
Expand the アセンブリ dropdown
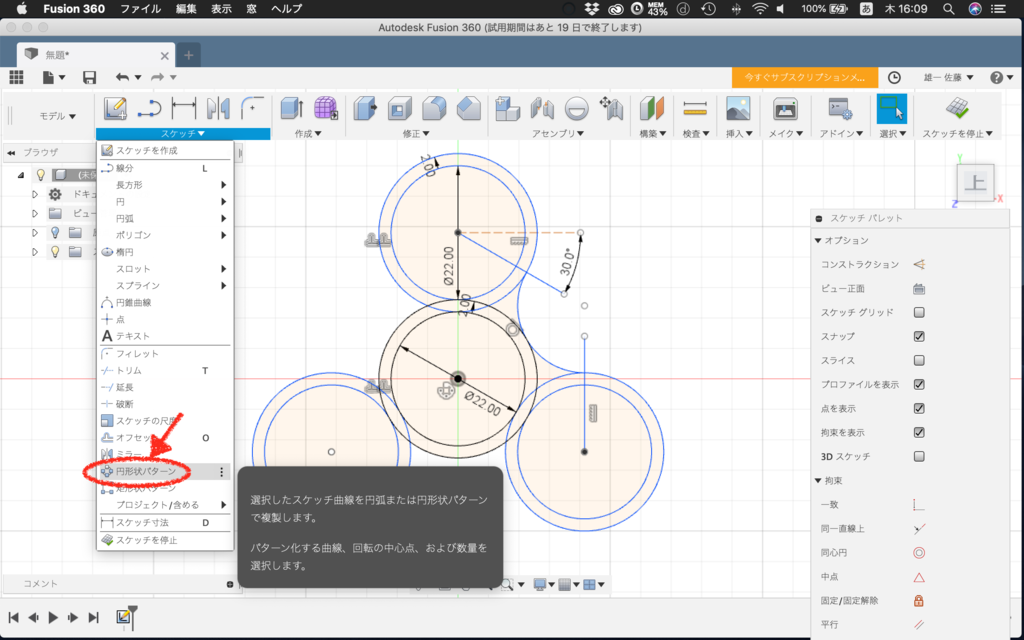558,133
